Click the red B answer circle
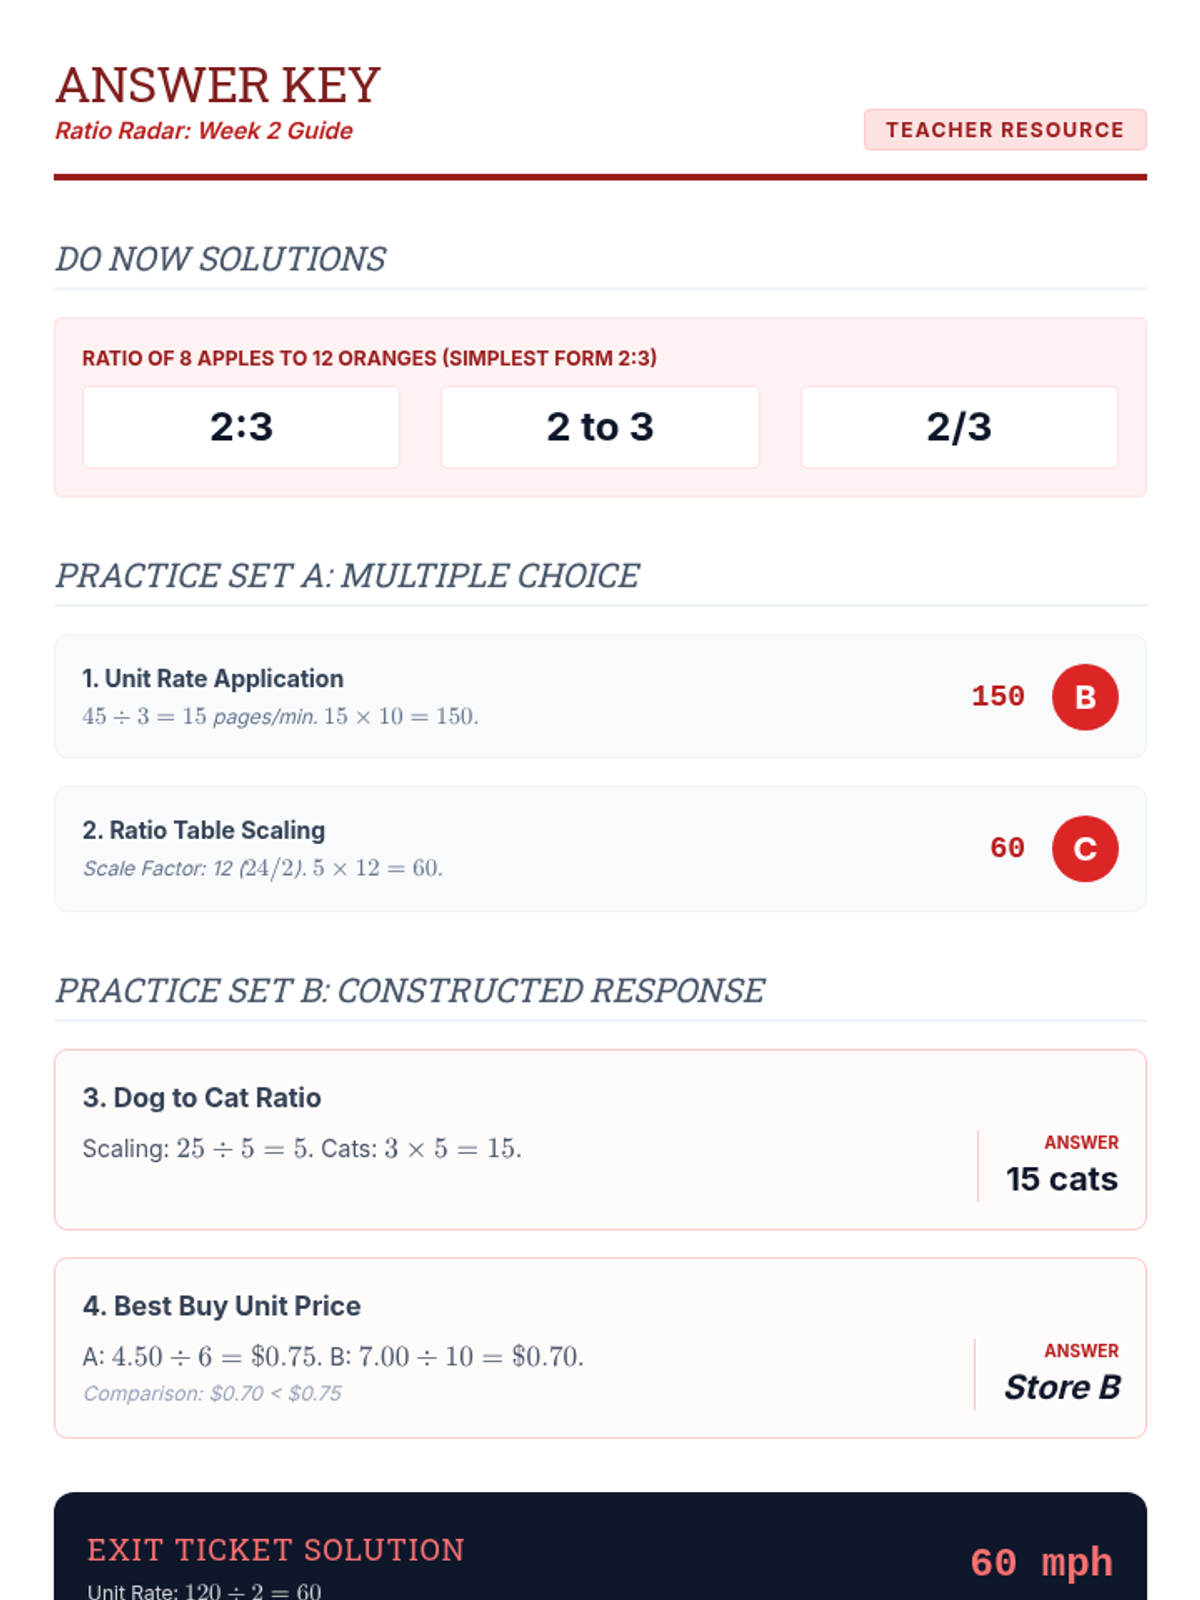Image resolution: width=1200 pixels, height=1600 pixels. tap(1085, 697)
